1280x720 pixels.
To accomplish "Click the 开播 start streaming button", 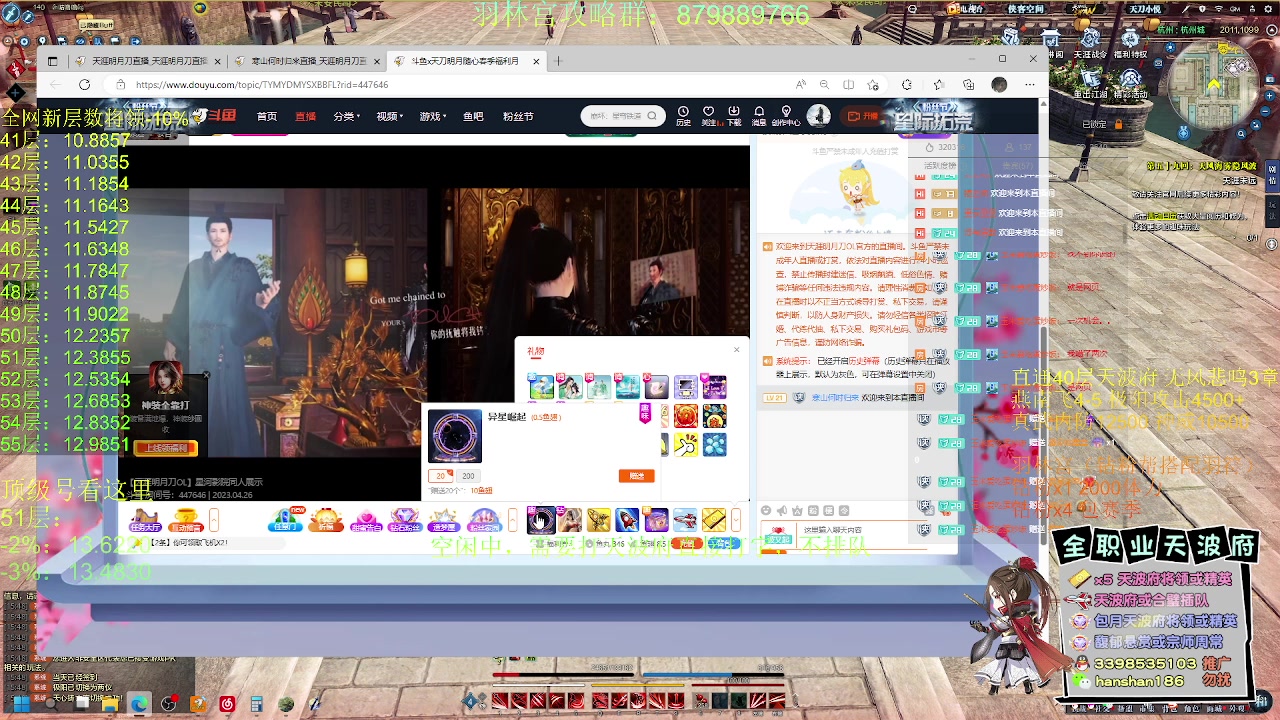I will [x=864, y=116].
